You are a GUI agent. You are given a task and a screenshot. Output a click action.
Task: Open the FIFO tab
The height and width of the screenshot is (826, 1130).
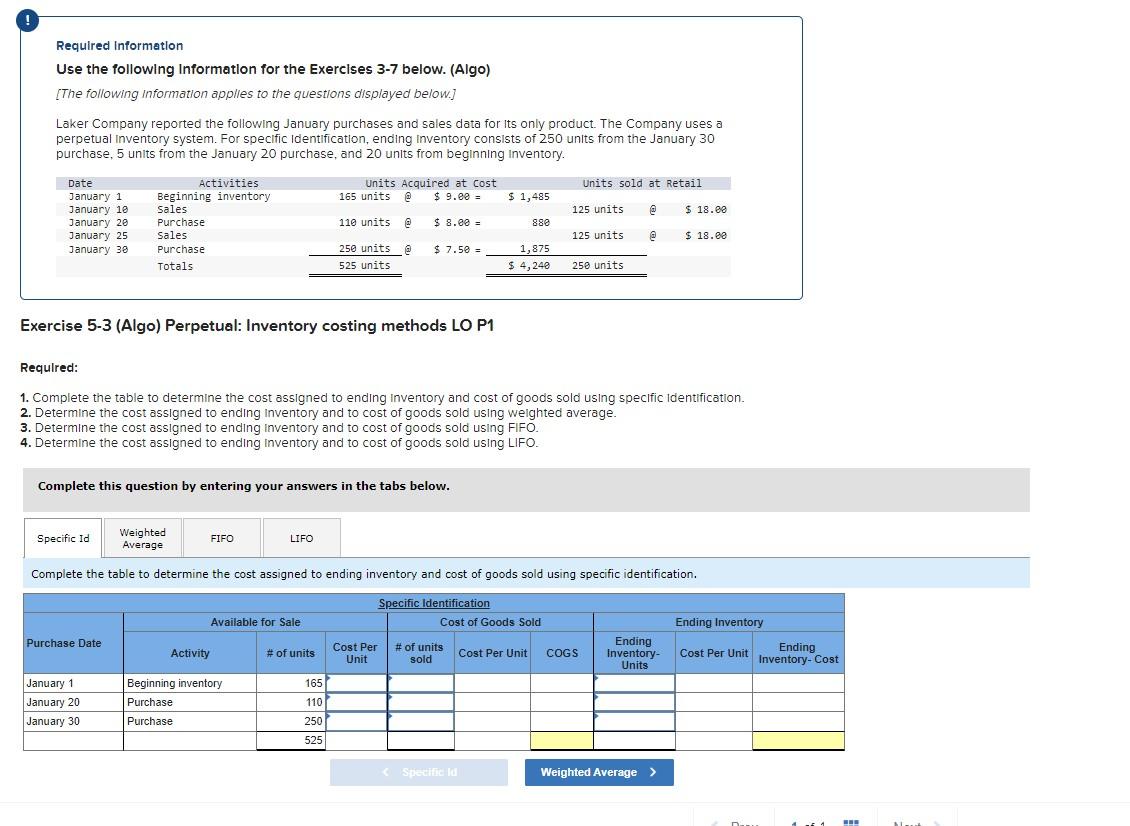(222, 538)
